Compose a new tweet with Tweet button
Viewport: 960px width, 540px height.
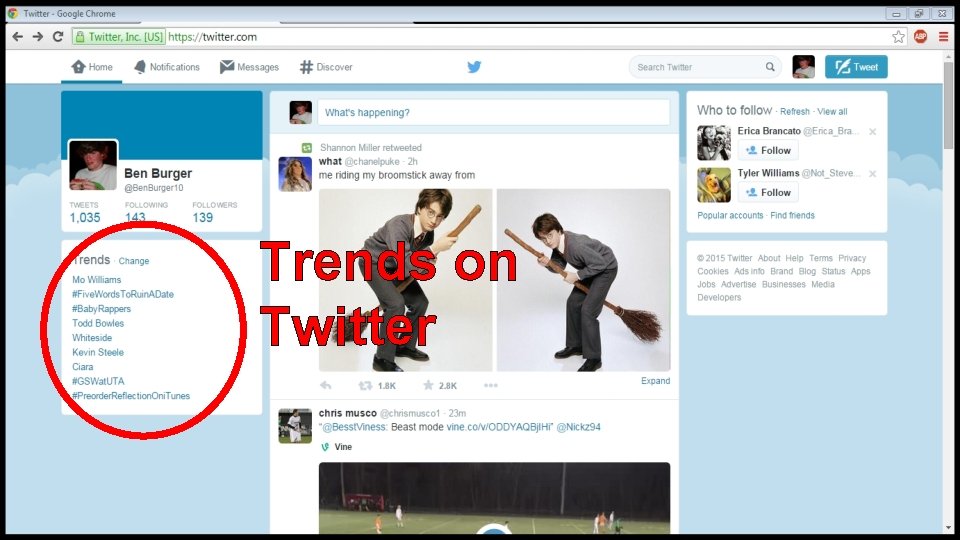point(856,67)
